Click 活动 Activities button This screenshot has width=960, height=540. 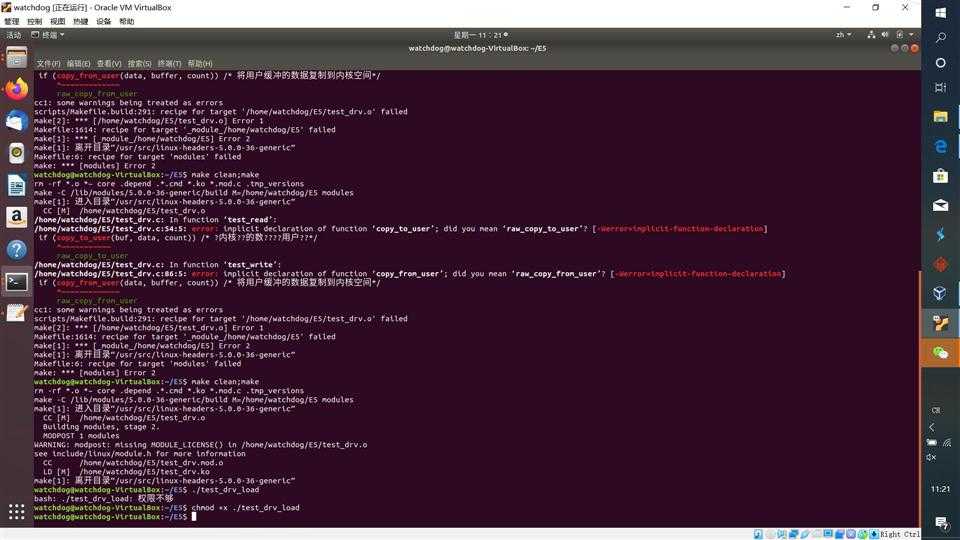(13, 35)
